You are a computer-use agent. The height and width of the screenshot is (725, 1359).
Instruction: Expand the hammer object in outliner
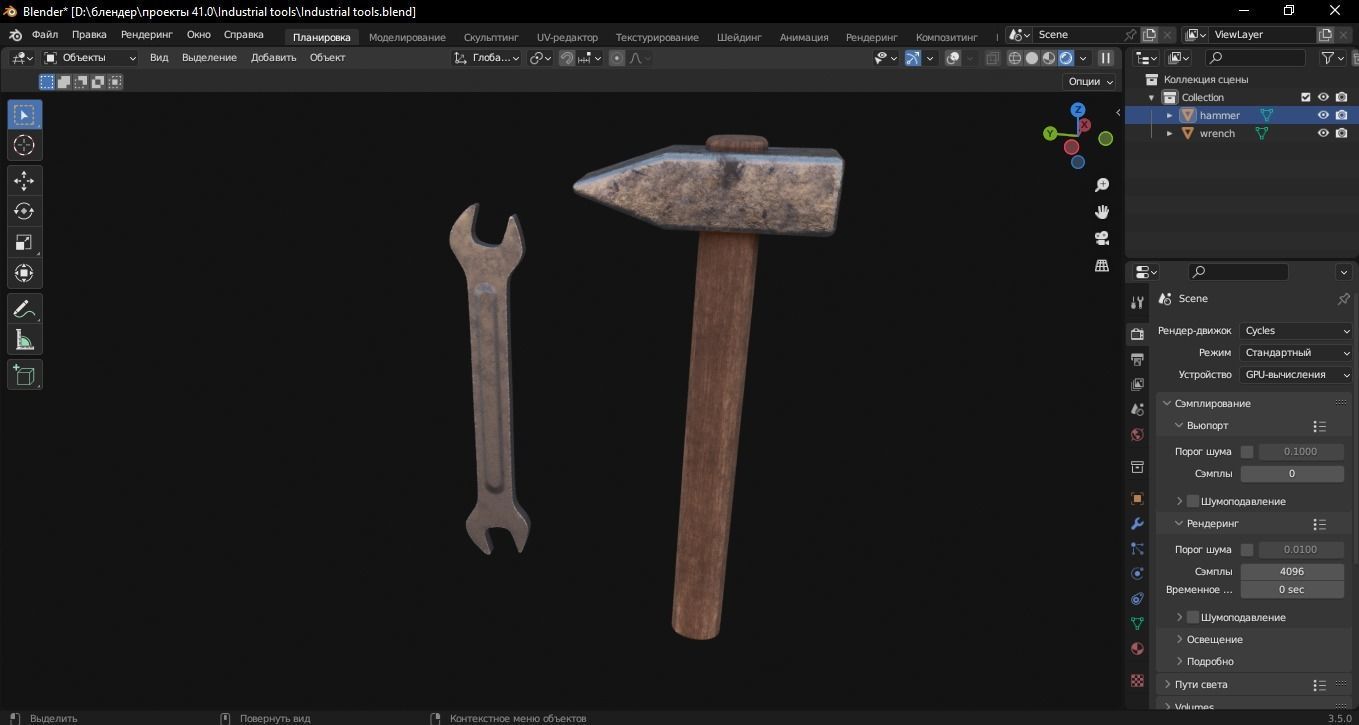pos(1170,115)
